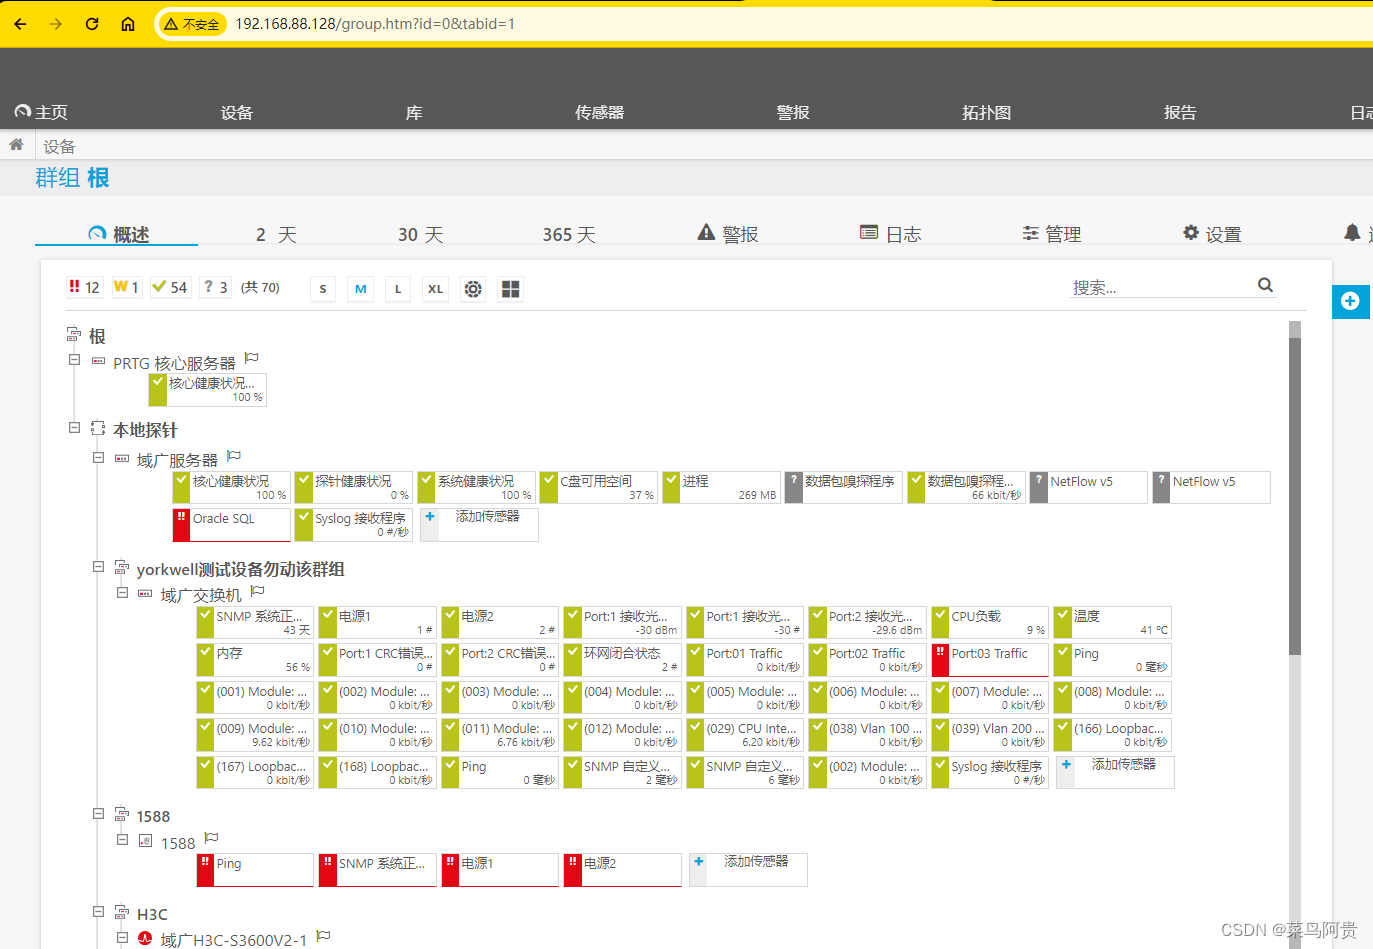Collapse the 域广H3C-S3600V2-1 node
Screen dimensions: 1373x949
tap(122, 937)
